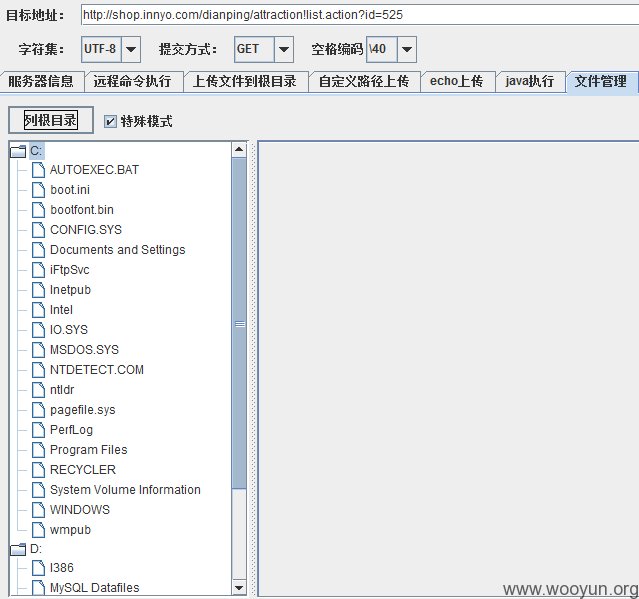
Task: Select the MySQL Datafiles entry text
Action: point(95,588)
